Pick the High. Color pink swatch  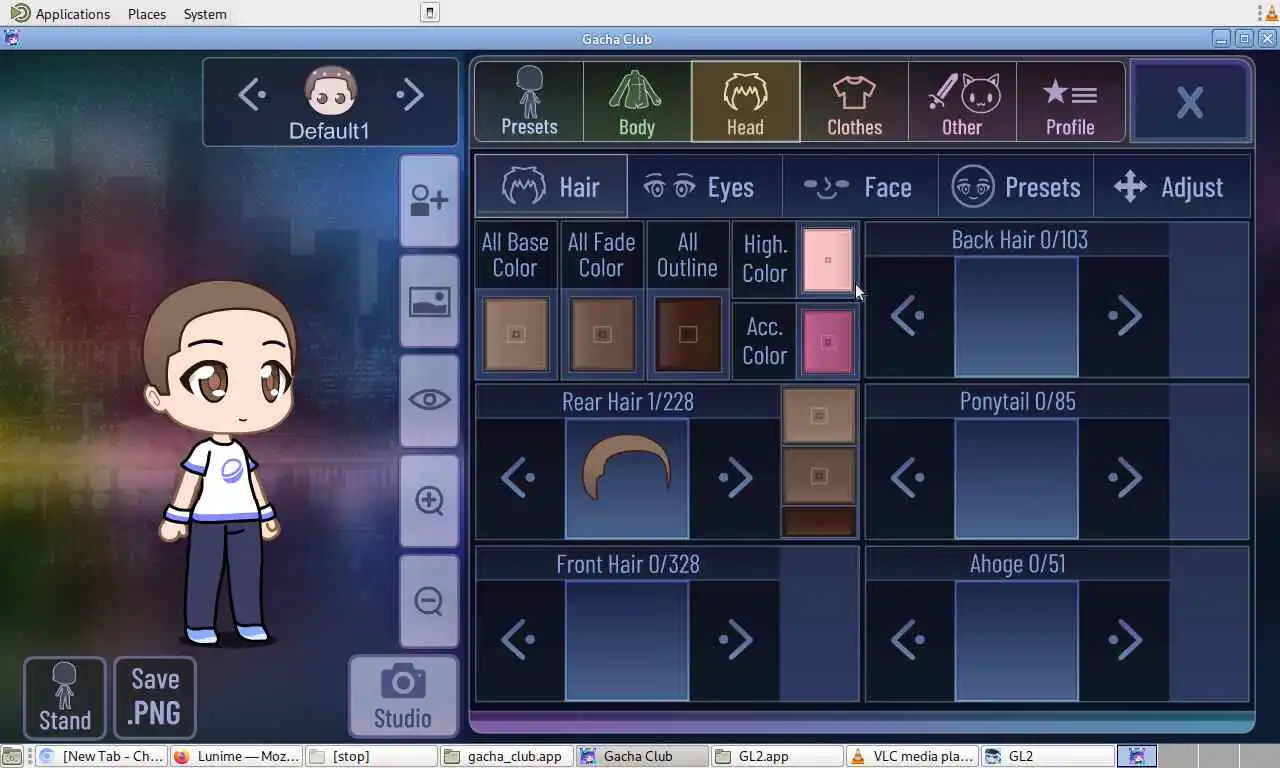click(828, 260)
